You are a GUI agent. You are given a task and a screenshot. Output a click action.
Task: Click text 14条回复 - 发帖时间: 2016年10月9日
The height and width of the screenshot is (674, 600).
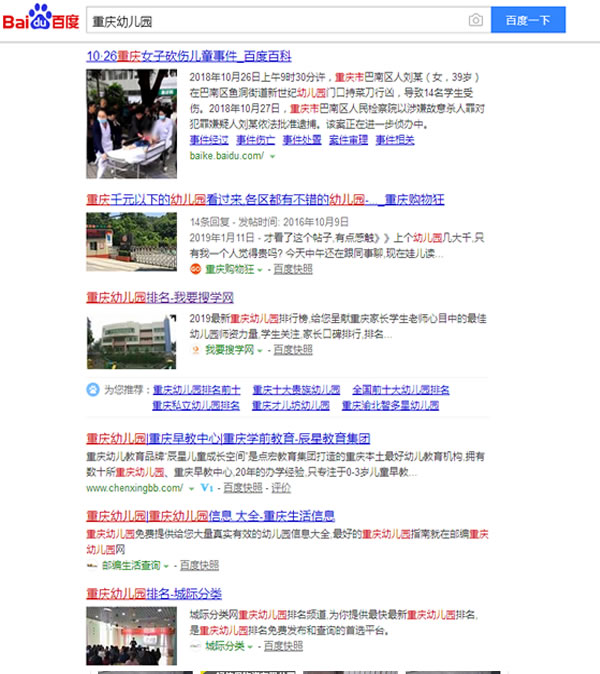[269, 222]
